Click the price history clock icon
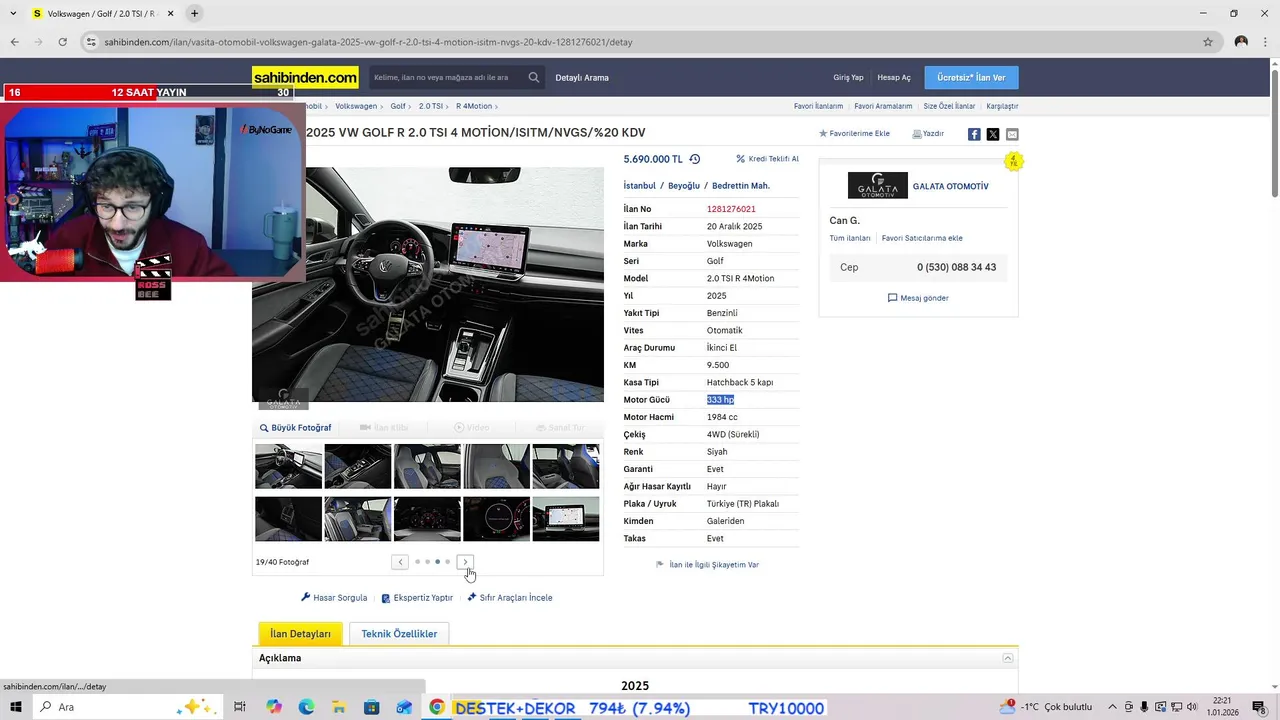 tap(695, 159)
